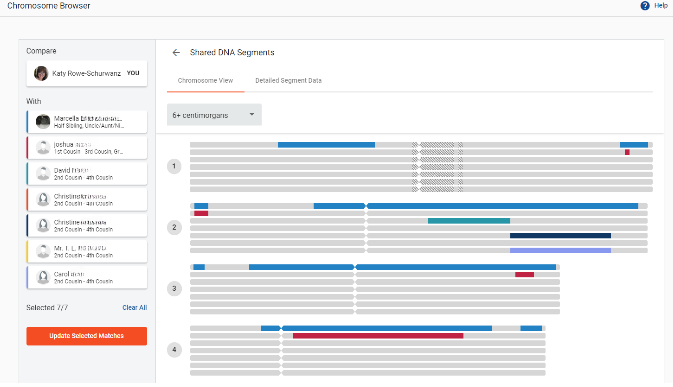The width and height of the screenshot is (673, 387).
Task: Switch to Detailed Segment Data tab
Action: click(x=288, y=81)
